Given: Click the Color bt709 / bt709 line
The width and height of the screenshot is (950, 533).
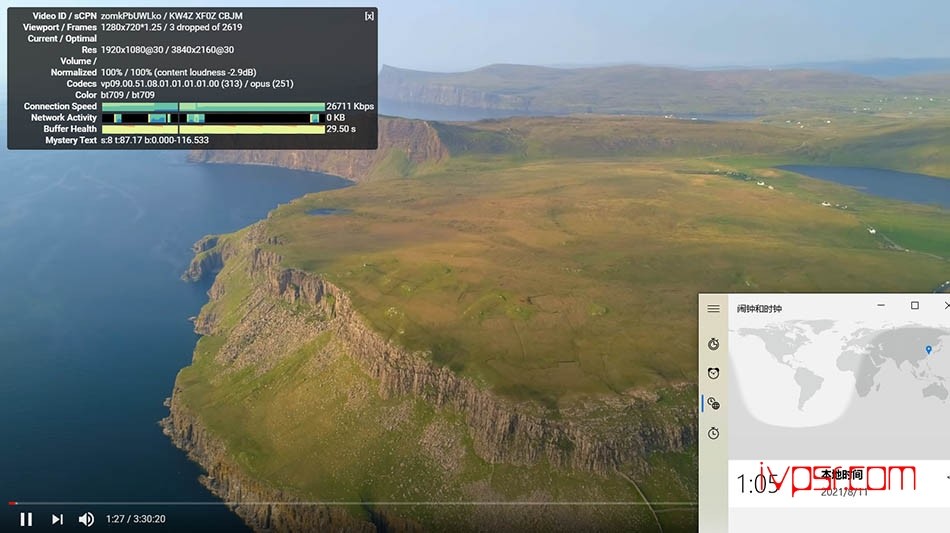Looking at the screenshot, I should click(x=127, y=95).
